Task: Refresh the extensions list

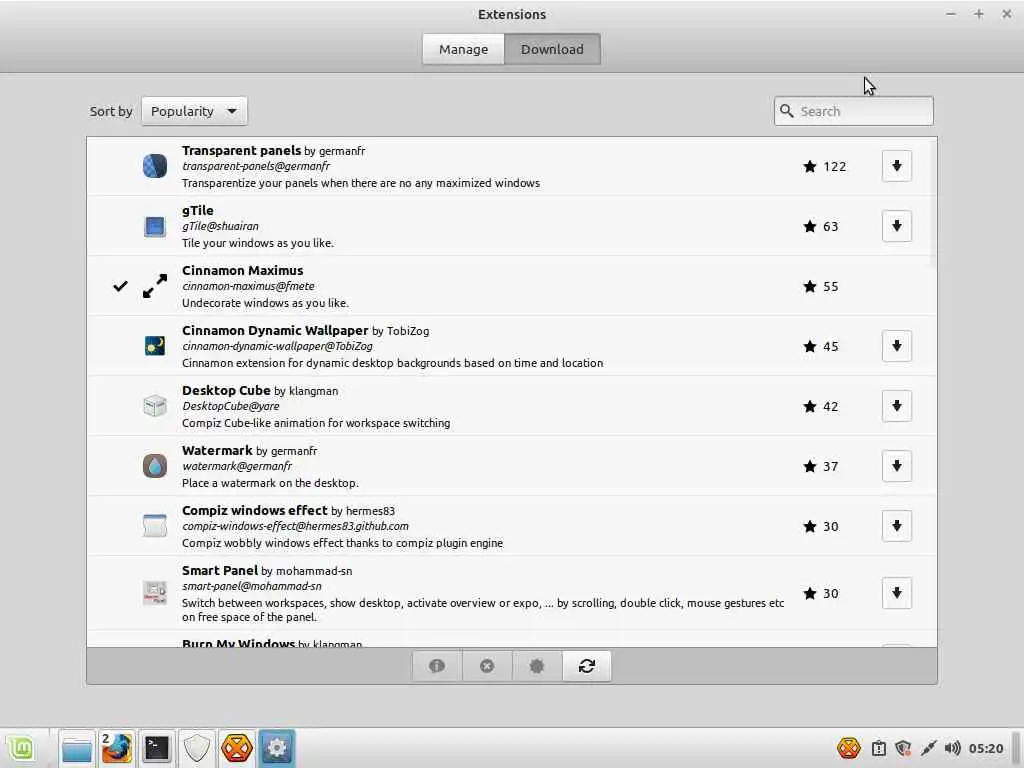Action: point(586,665)
